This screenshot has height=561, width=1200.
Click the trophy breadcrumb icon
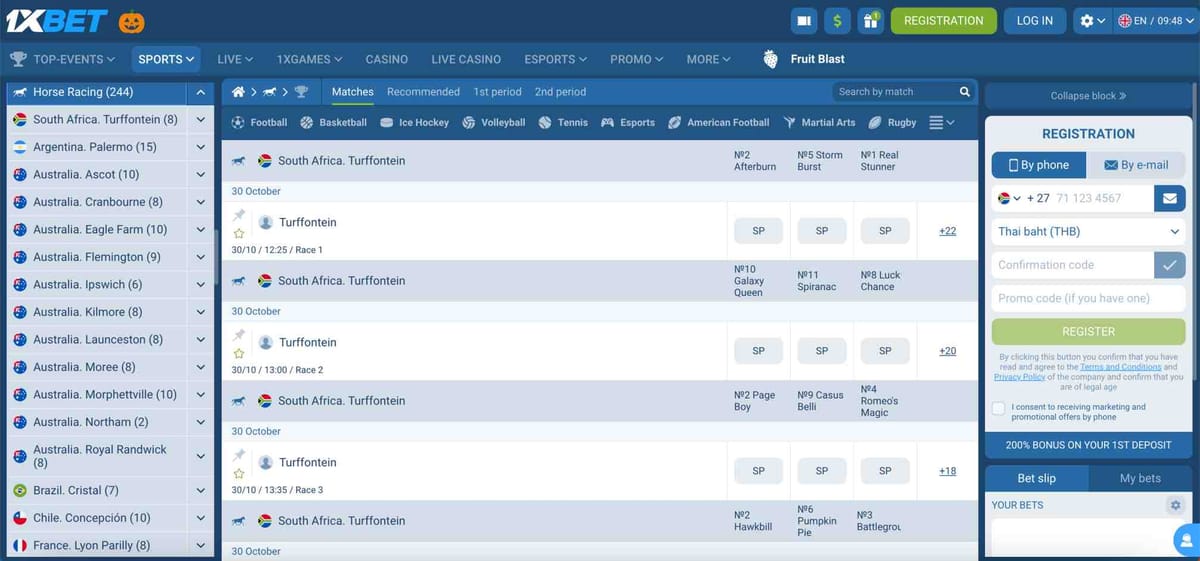pos(301,92)
